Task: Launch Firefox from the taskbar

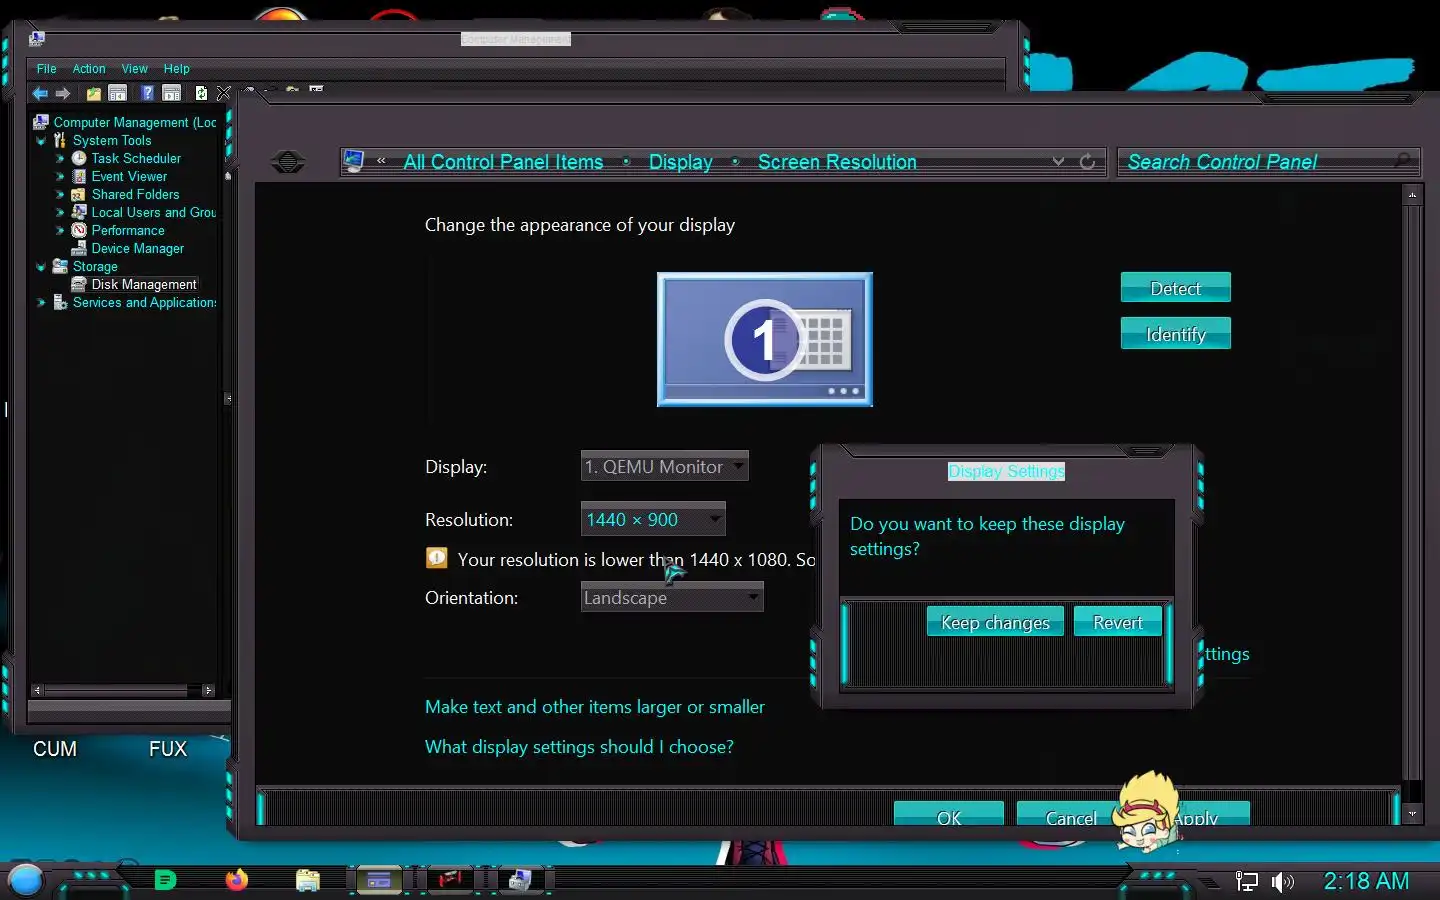Action: [x=237, y=880]
